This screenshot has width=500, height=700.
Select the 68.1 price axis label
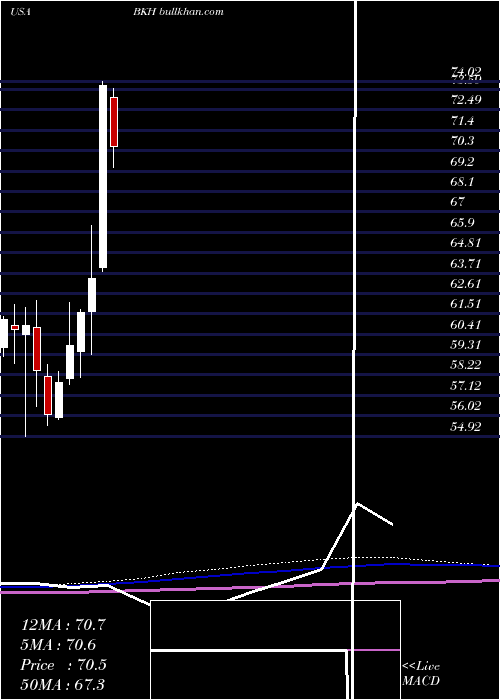[x=462, y=182]
